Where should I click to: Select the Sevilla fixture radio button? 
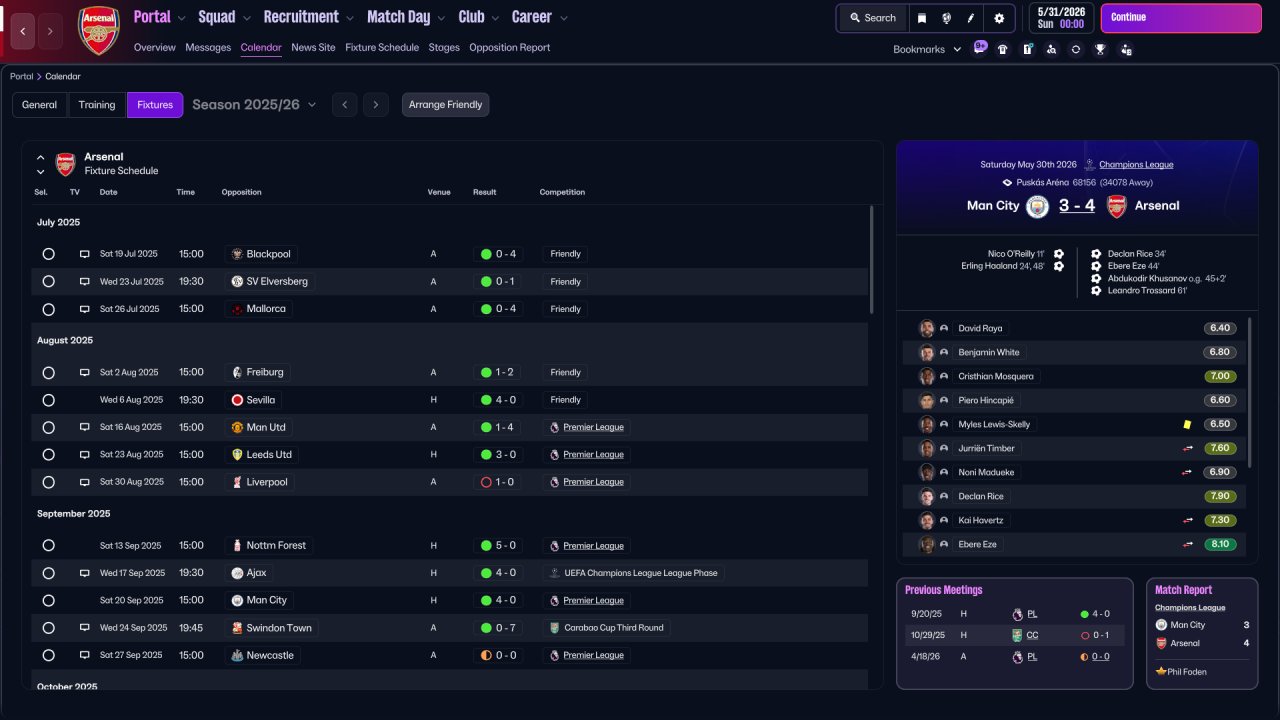[x=48, y=400]
